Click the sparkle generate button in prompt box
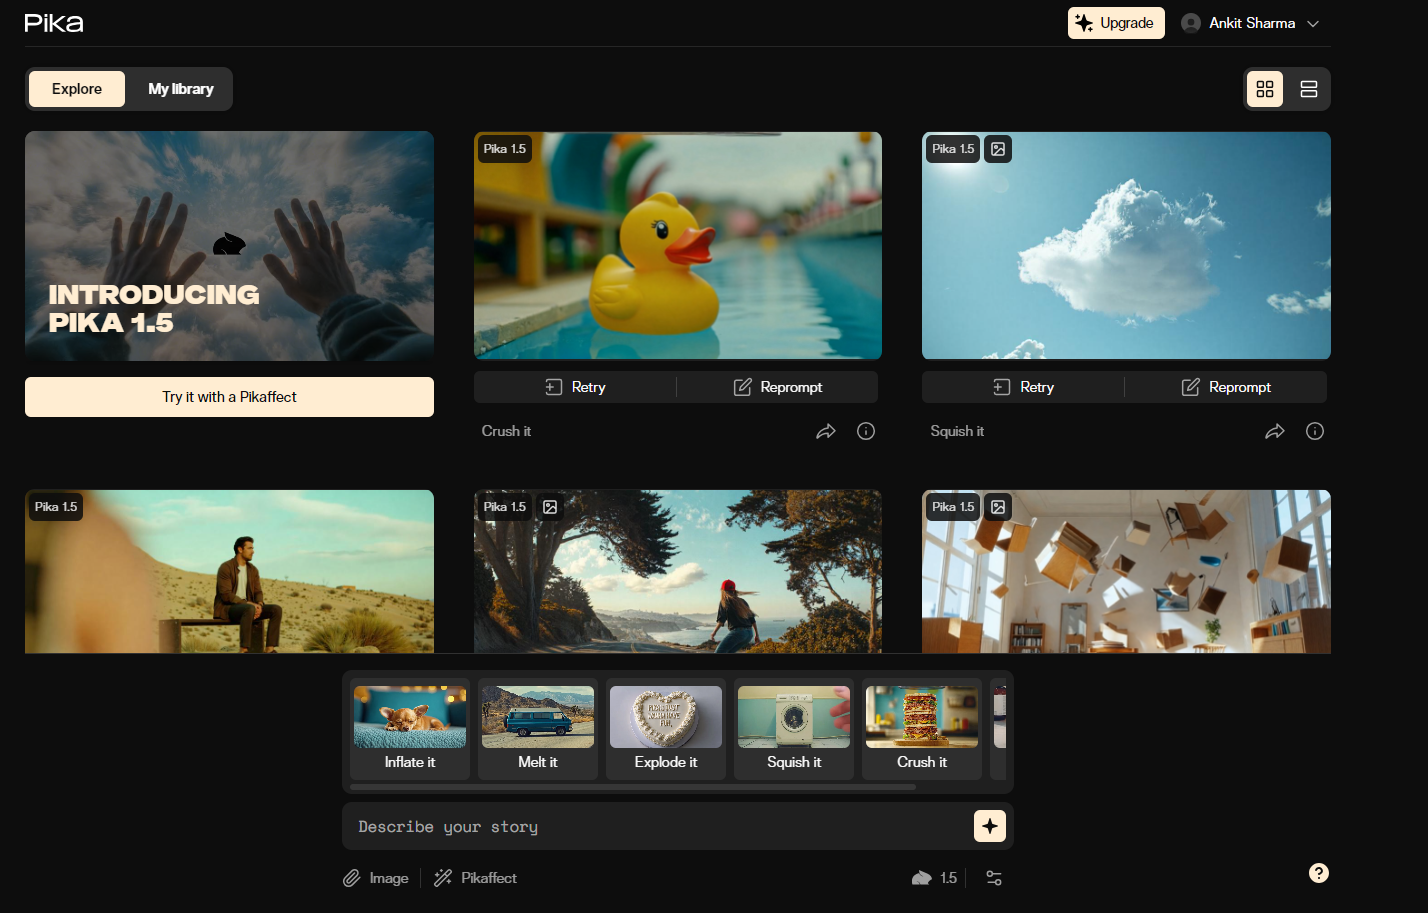 pyautogui.click(x=989, y=826)
